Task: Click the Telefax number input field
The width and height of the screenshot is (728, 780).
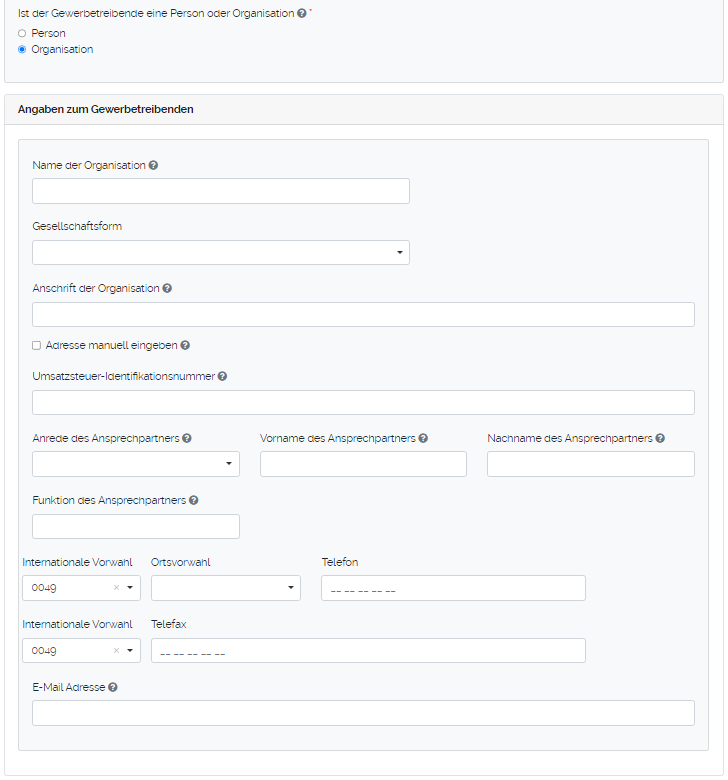Action: 367,650
